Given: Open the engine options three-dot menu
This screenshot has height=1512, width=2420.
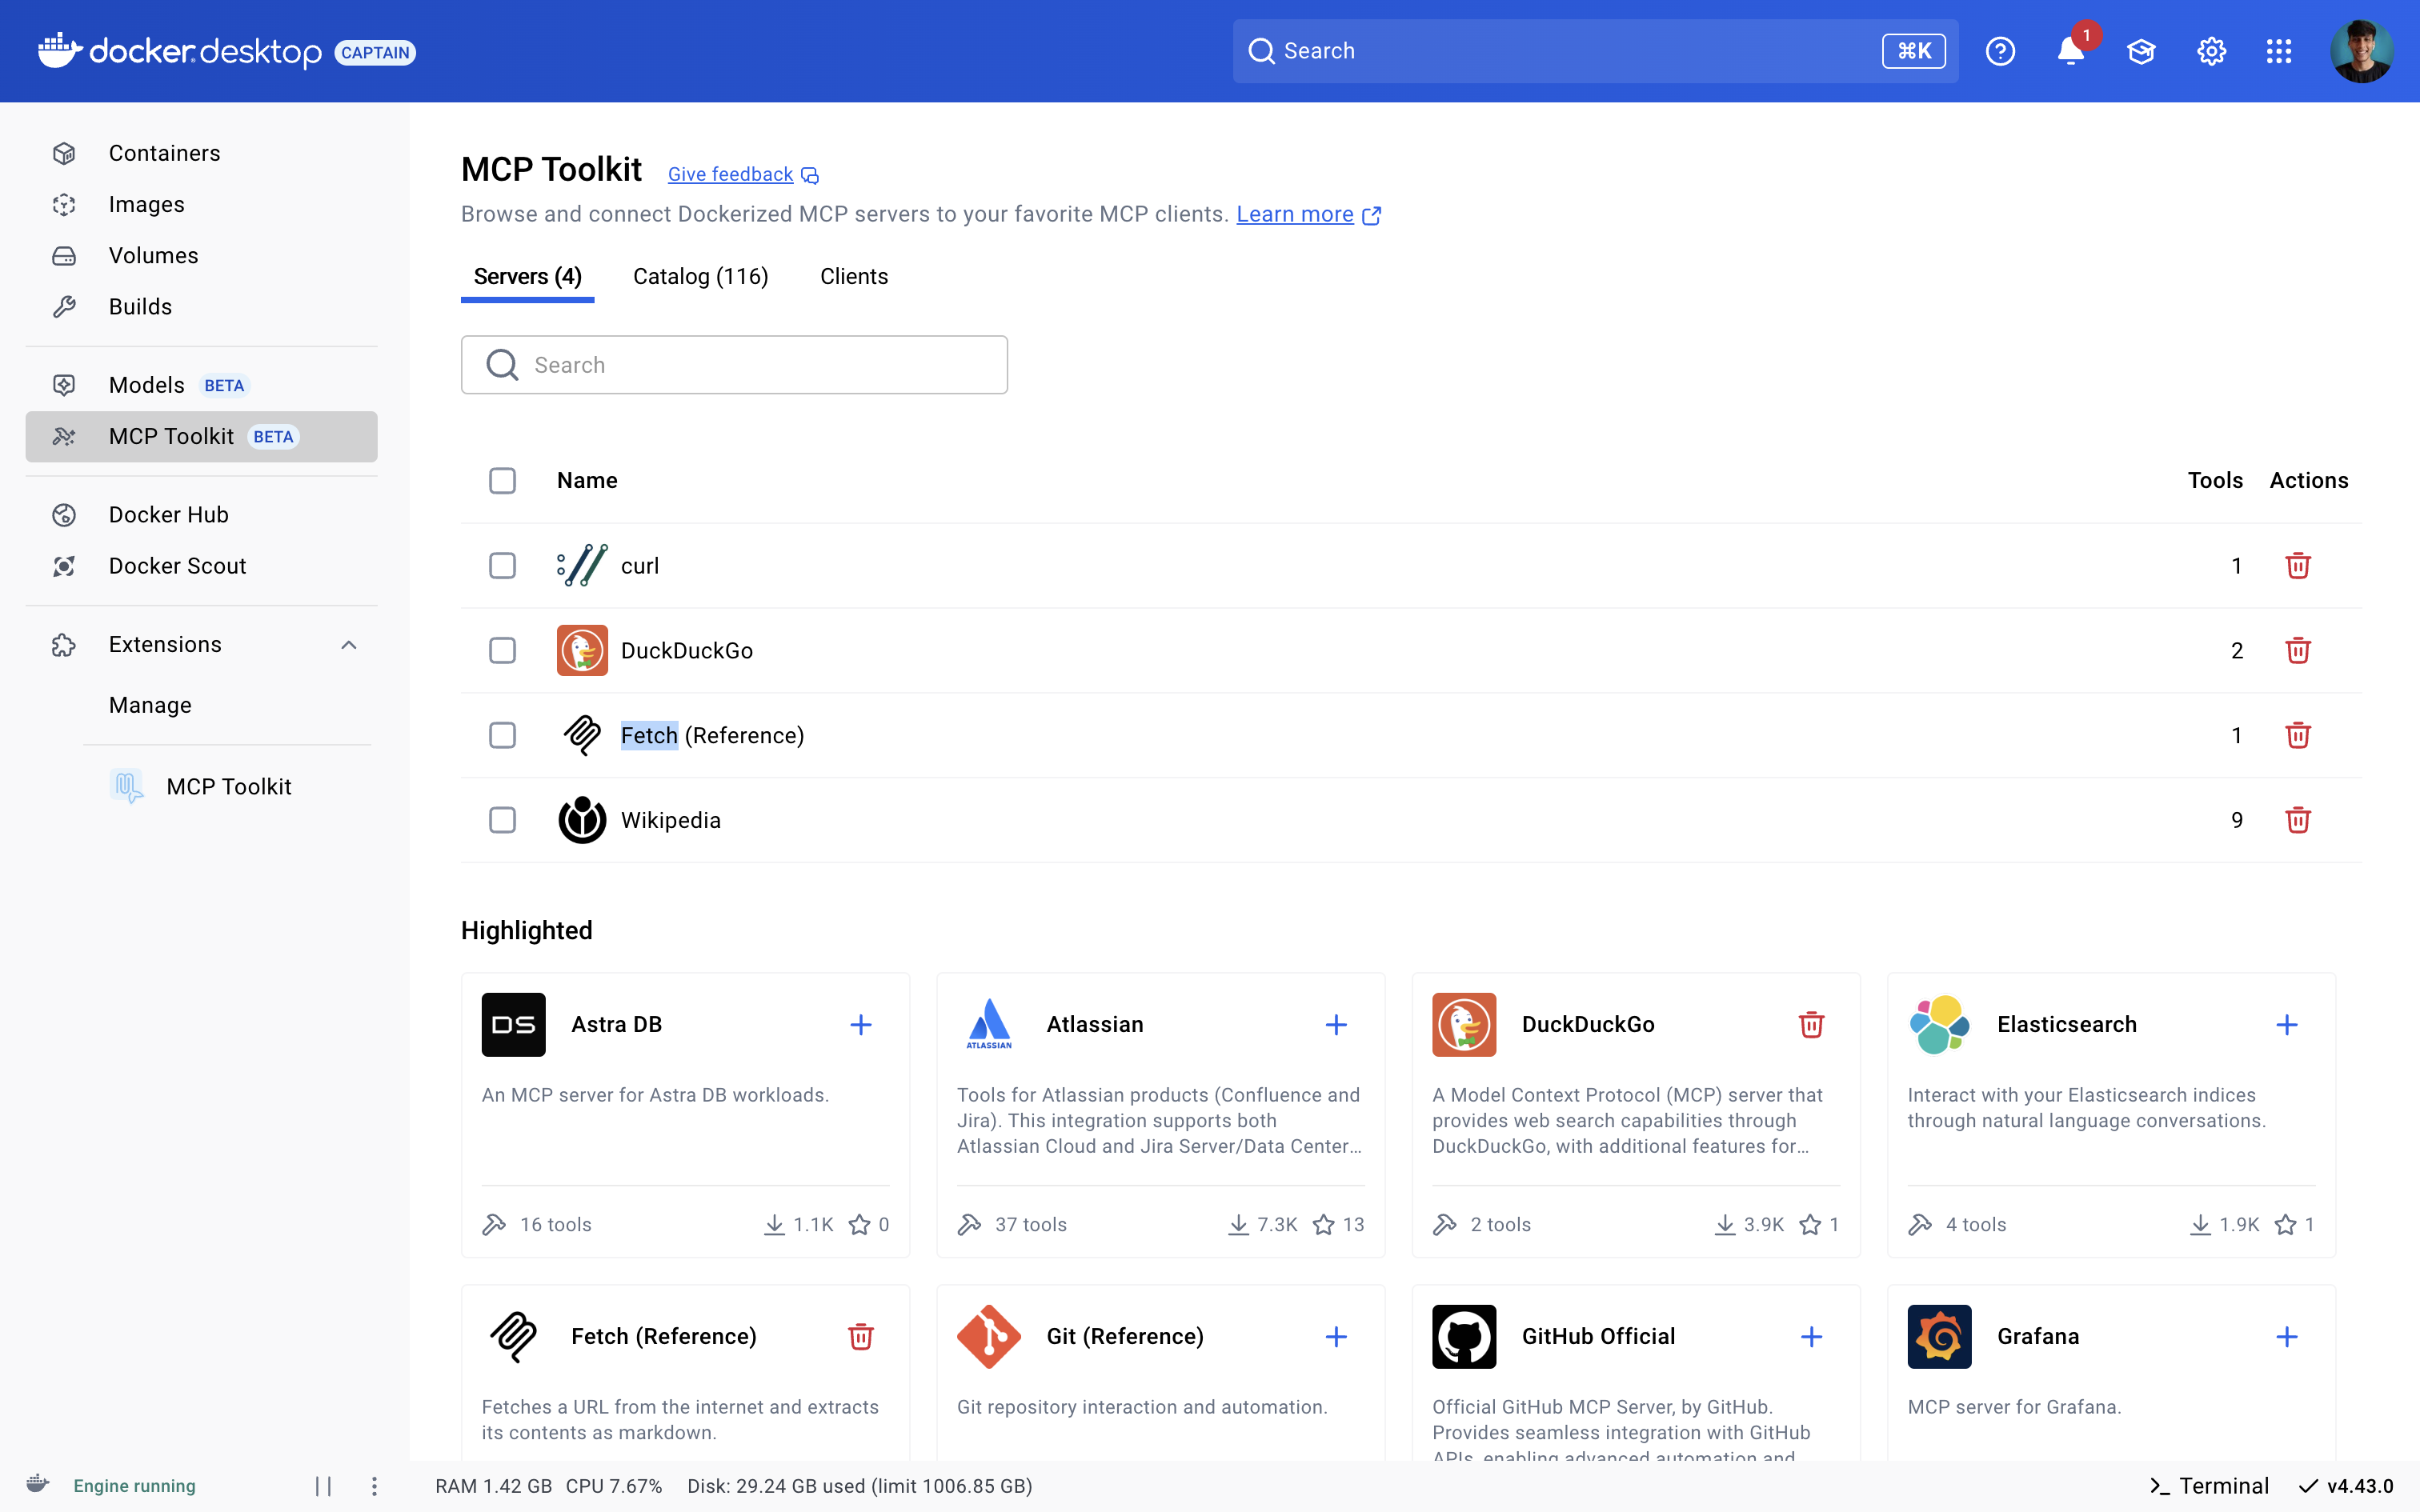Looking at the screenshot, I should 374,1486.
